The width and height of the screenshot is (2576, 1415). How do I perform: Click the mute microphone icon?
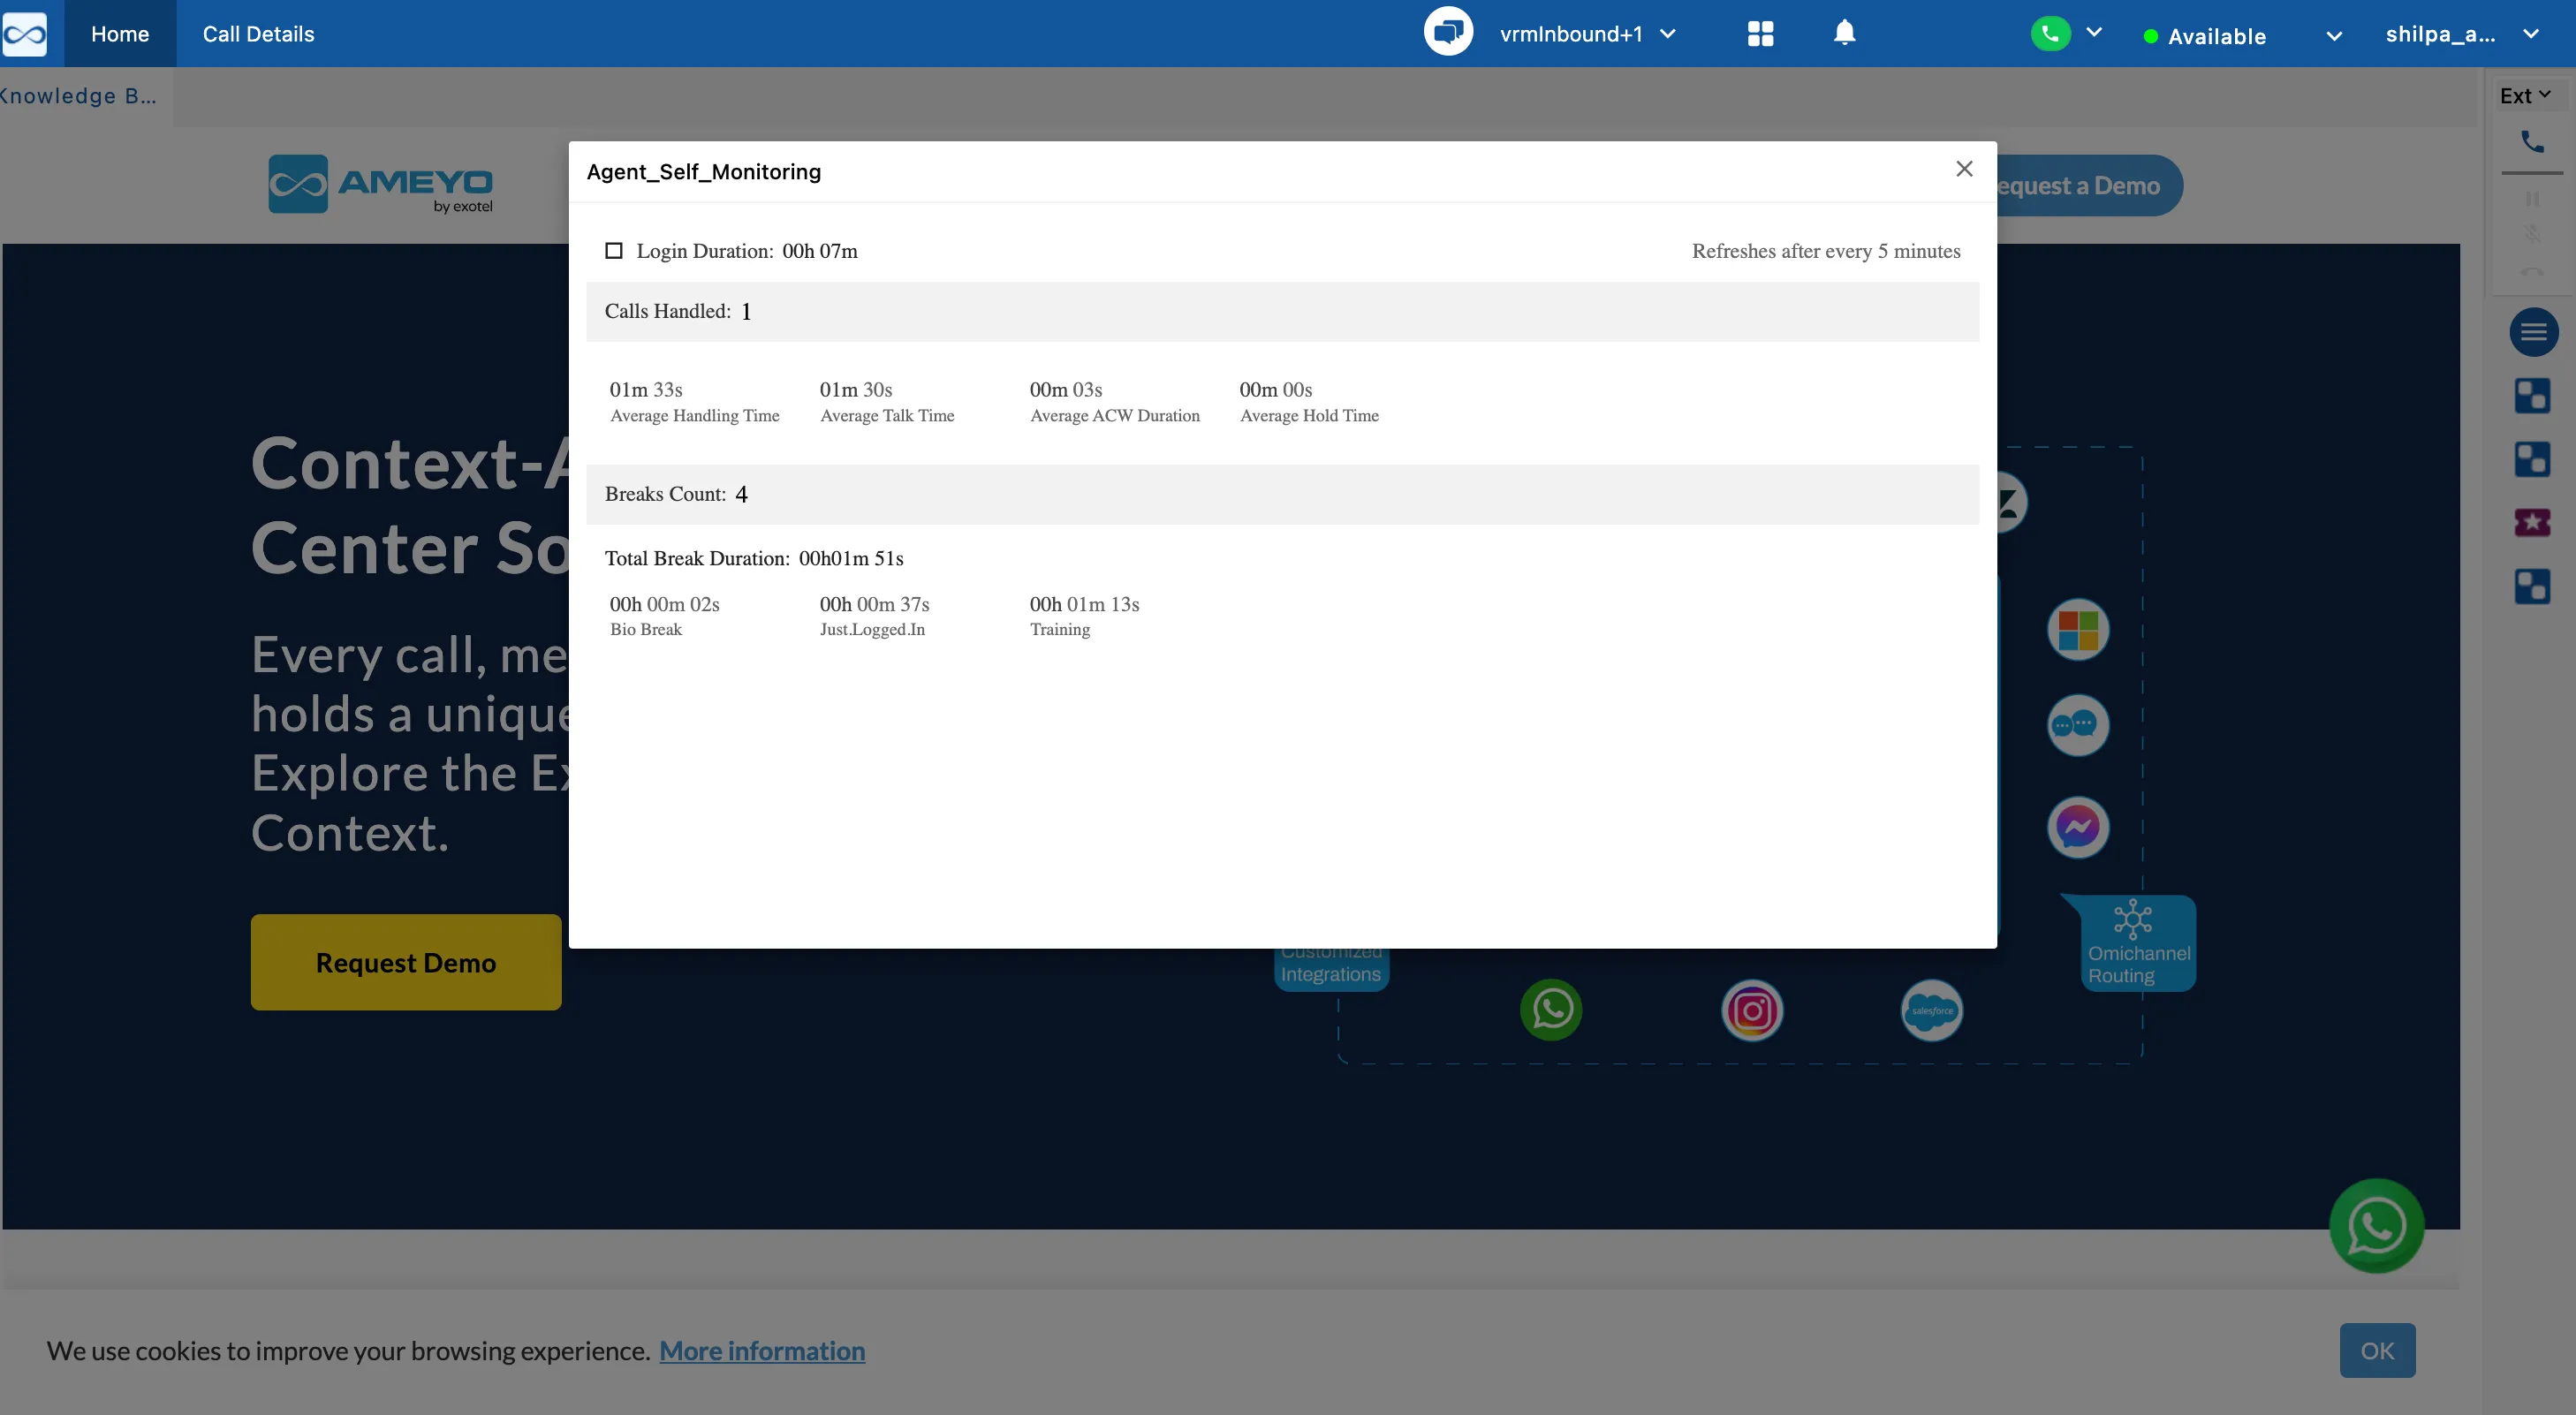(x=2532, y=234)
